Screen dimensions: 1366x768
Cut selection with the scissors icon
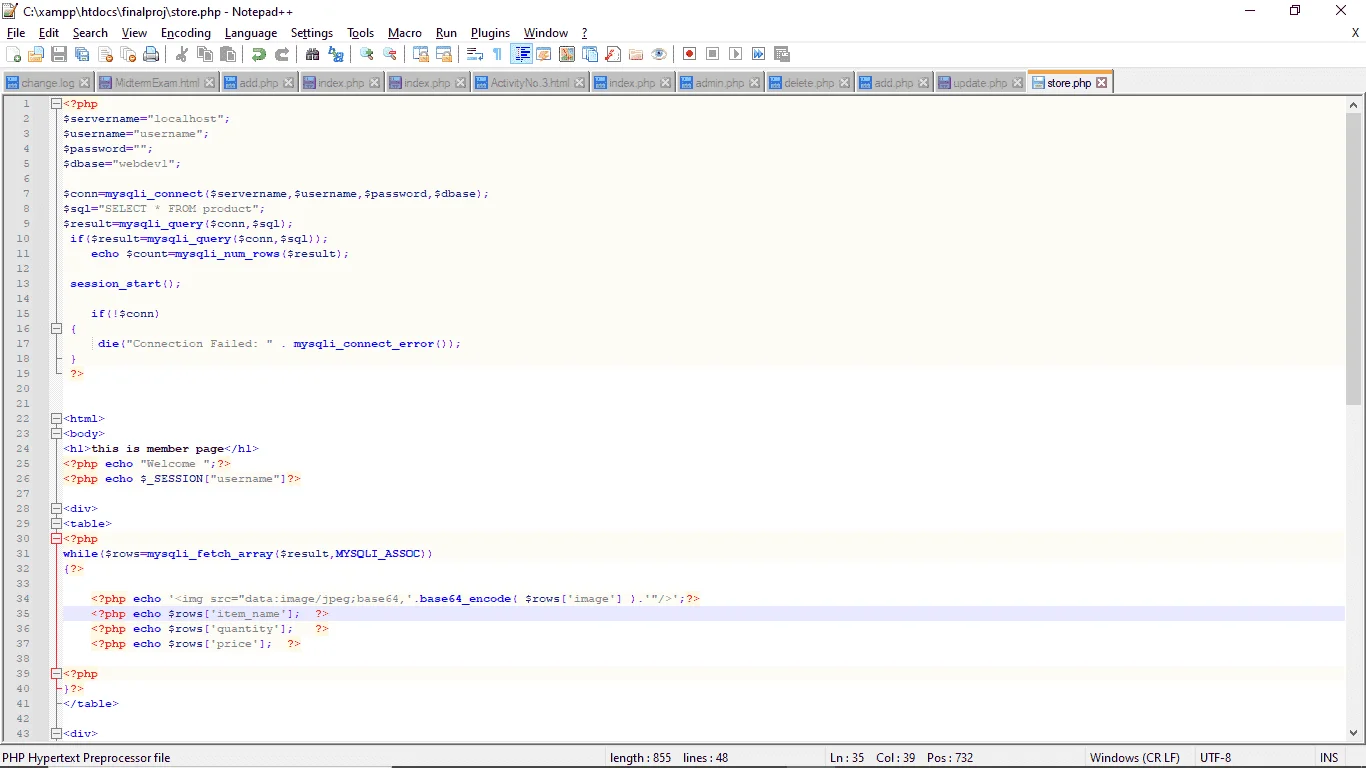click(x=182, y=54)
